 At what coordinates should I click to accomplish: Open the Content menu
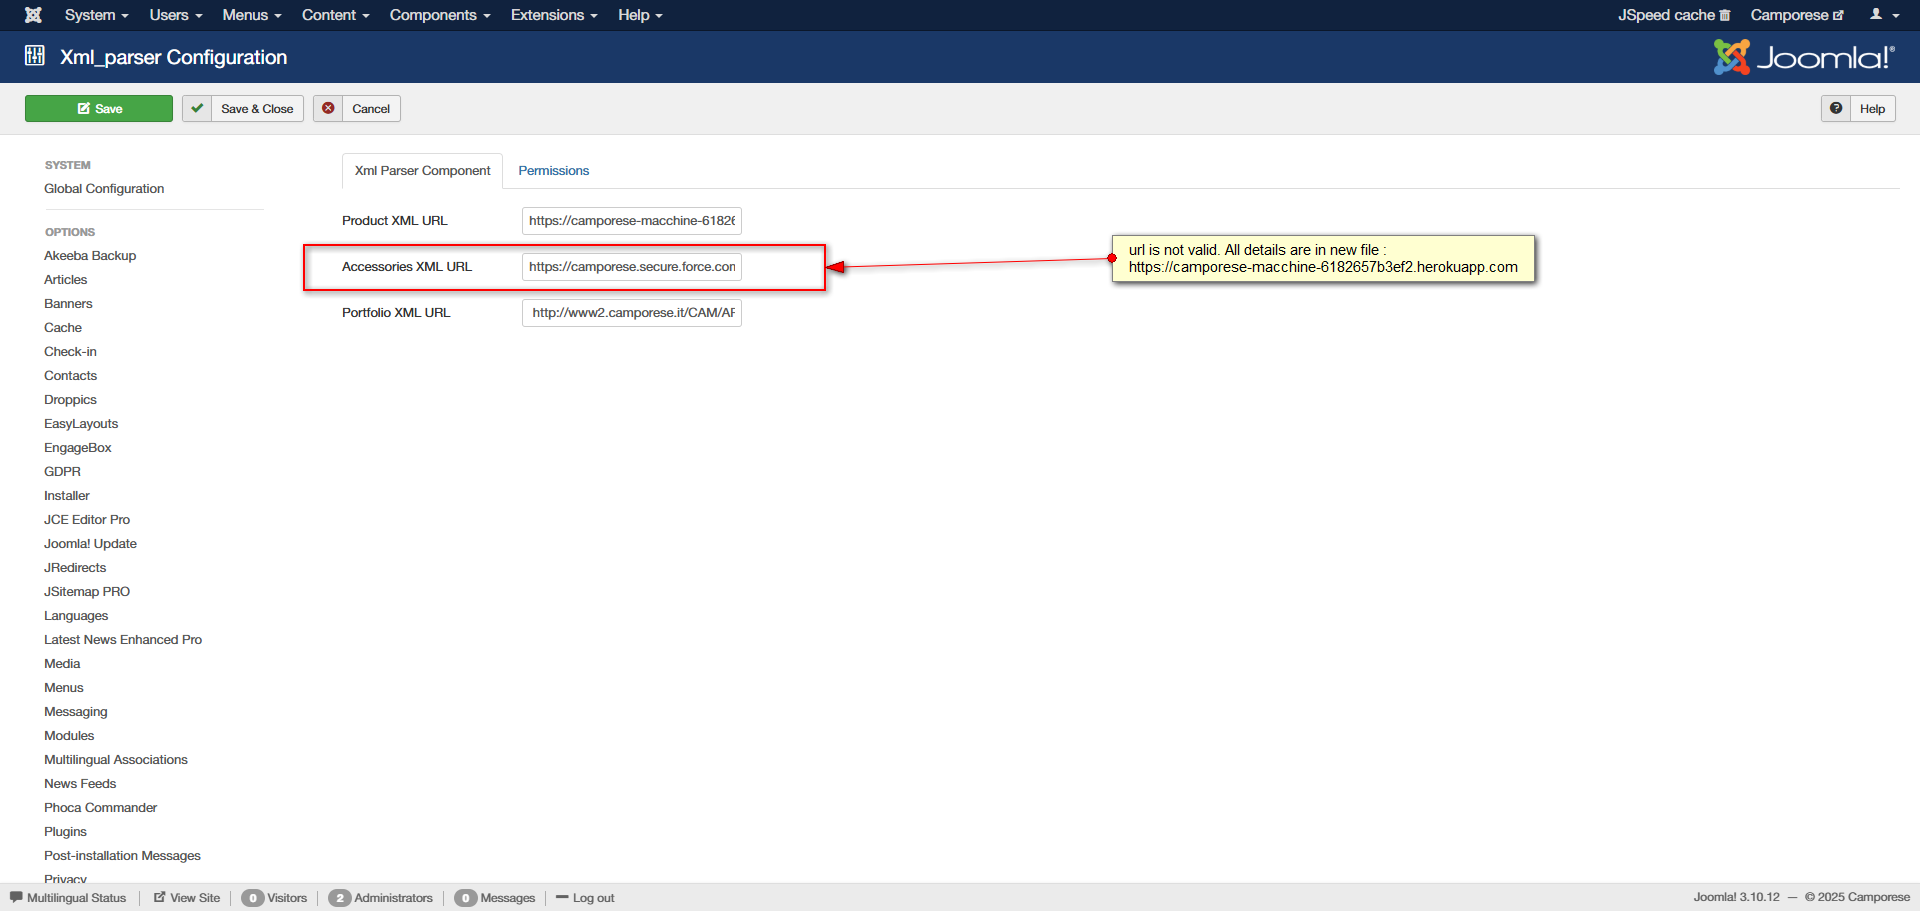[x=336, y=15]
